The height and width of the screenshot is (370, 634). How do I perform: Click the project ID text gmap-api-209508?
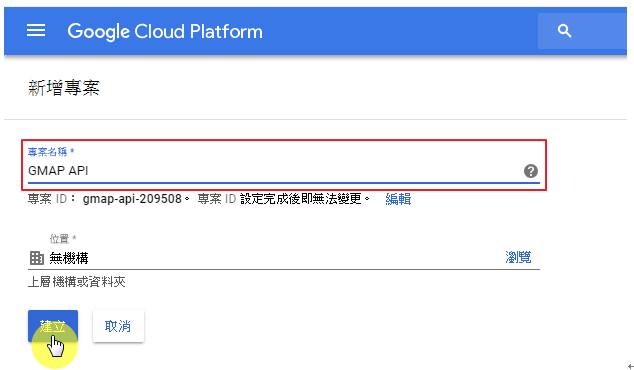(132, 199)
